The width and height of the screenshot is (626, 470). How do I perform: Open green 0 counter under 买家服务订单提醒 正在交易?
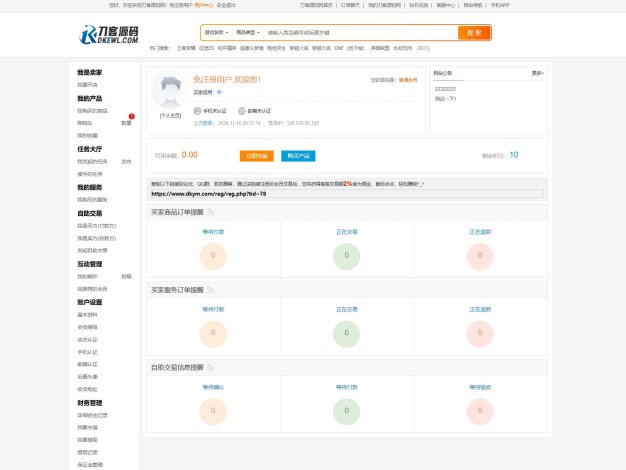[x=347, y=333]
